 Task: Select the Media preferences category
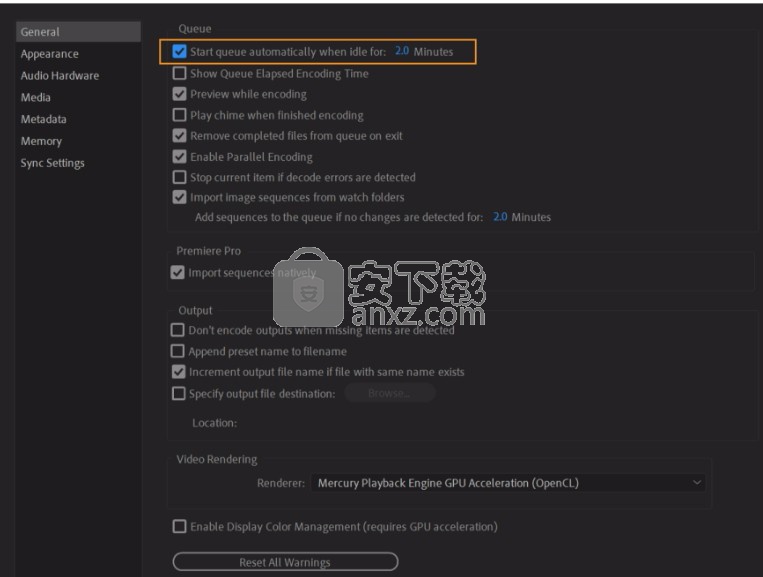[x=35, y=97]
